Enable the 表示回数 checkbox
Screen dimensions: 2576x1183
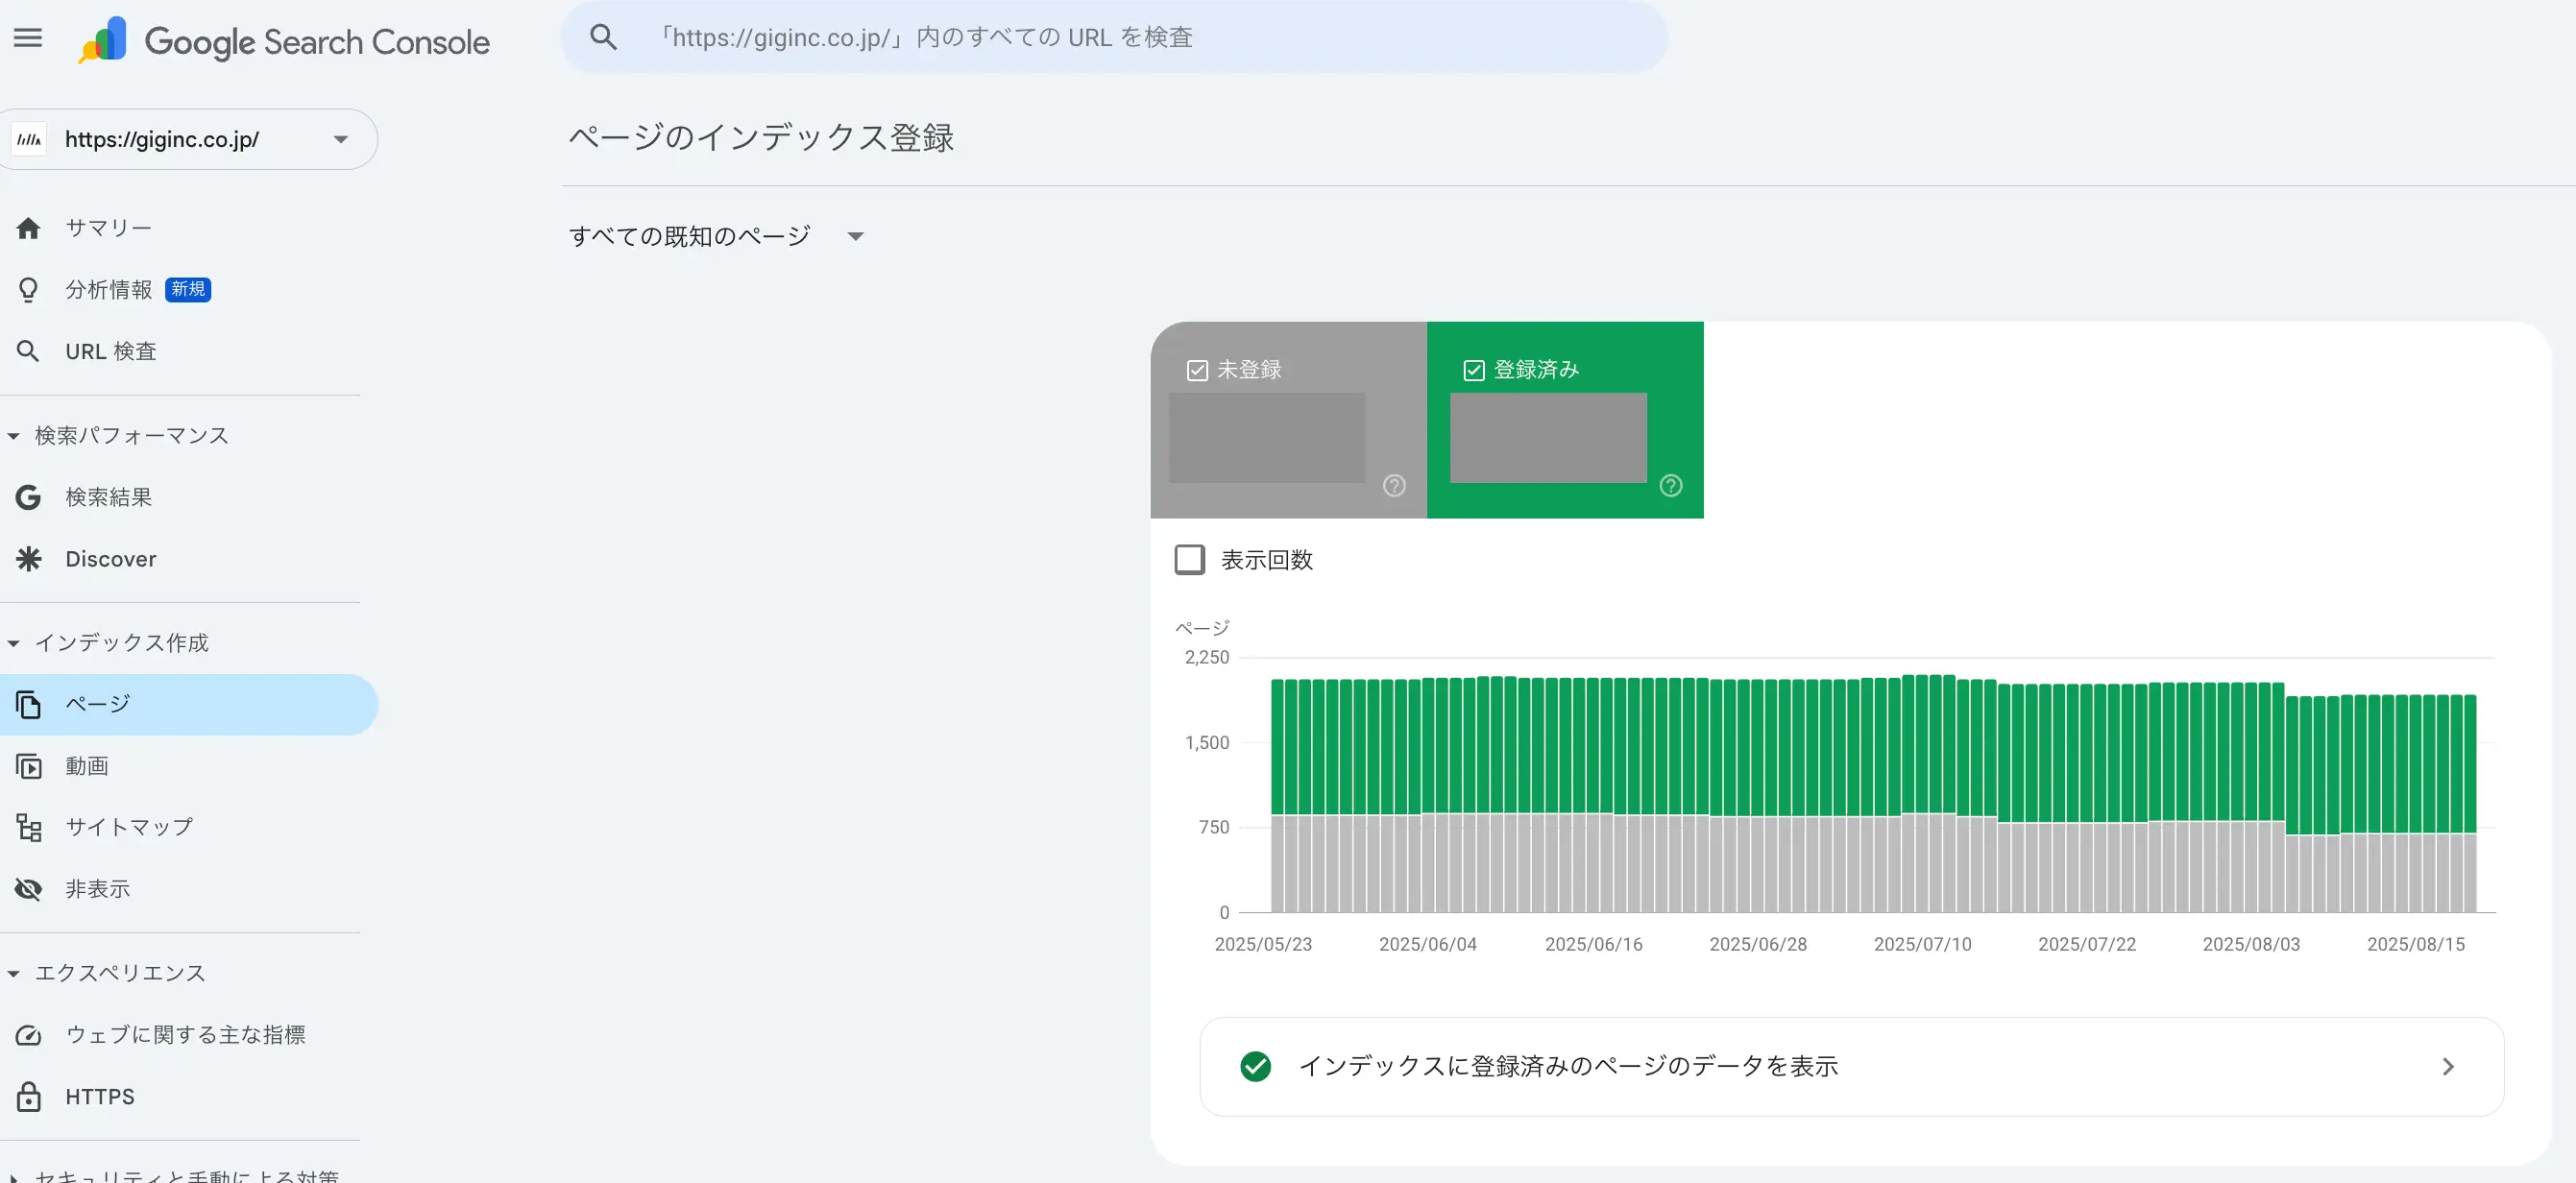point(1189,560)
